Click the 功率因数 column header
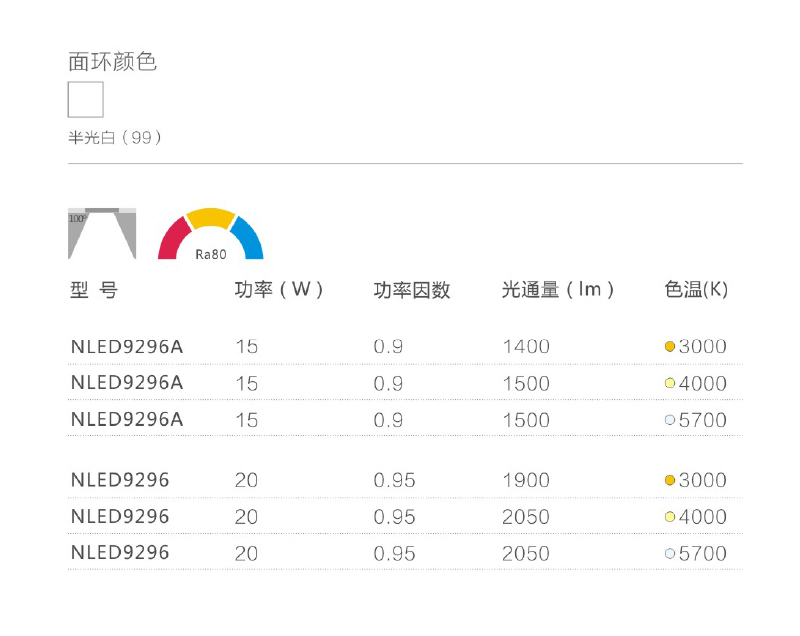 412,290
